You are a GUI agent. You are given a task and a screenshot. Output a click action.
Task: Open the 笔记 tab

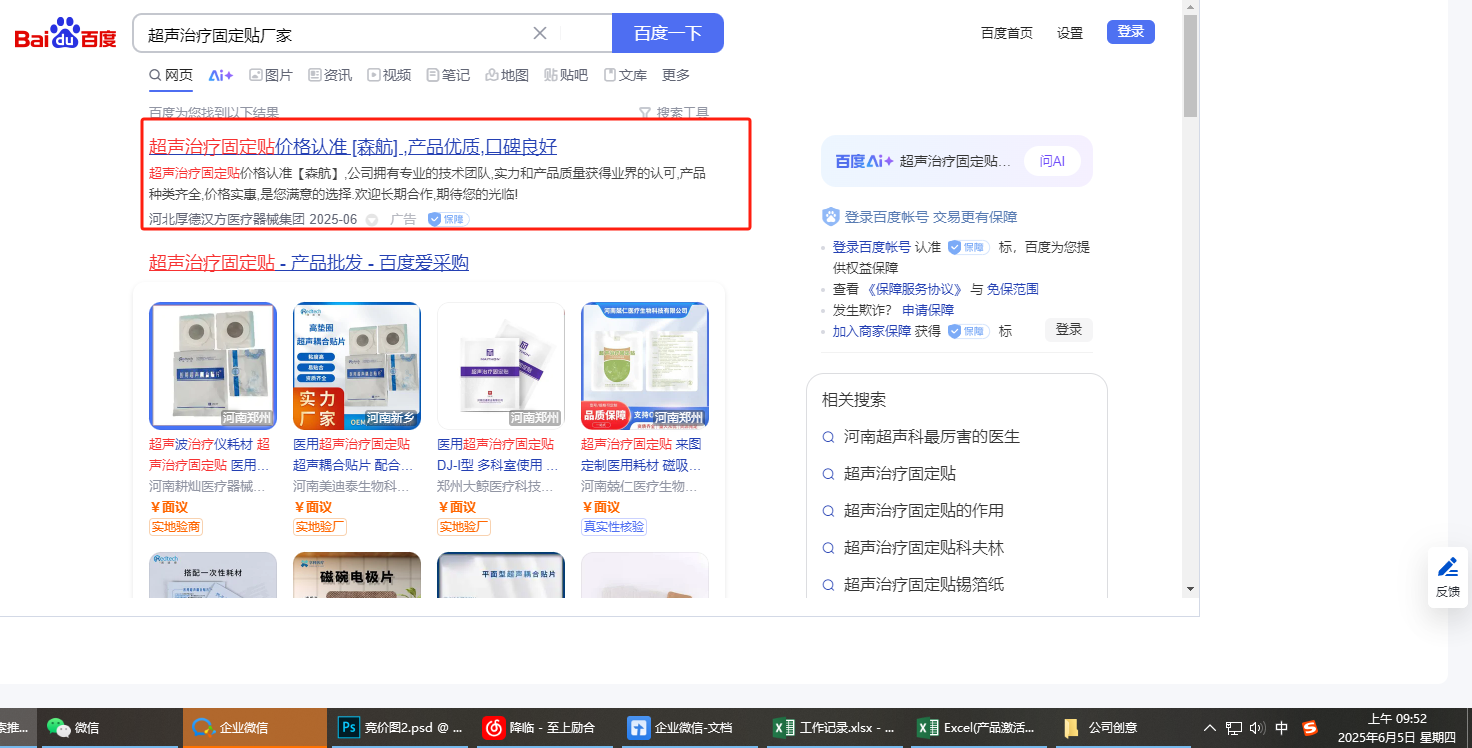coord(448,75)
